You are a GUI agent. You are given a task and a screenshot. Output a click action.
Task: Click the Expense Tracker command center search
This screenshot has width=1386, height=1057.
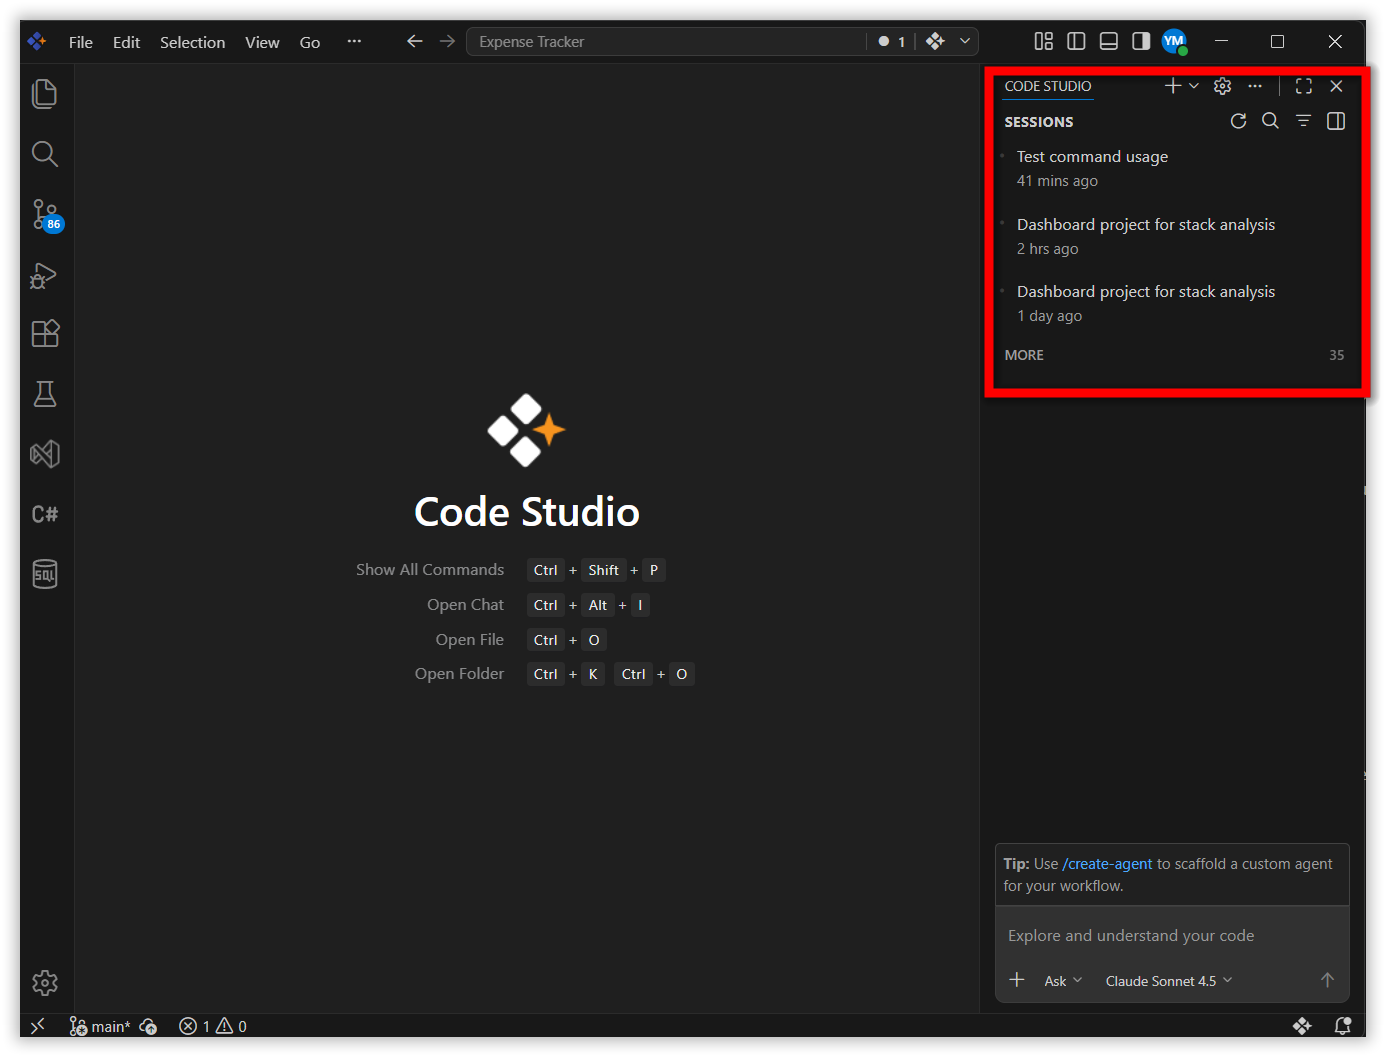[x=666, y=41]
